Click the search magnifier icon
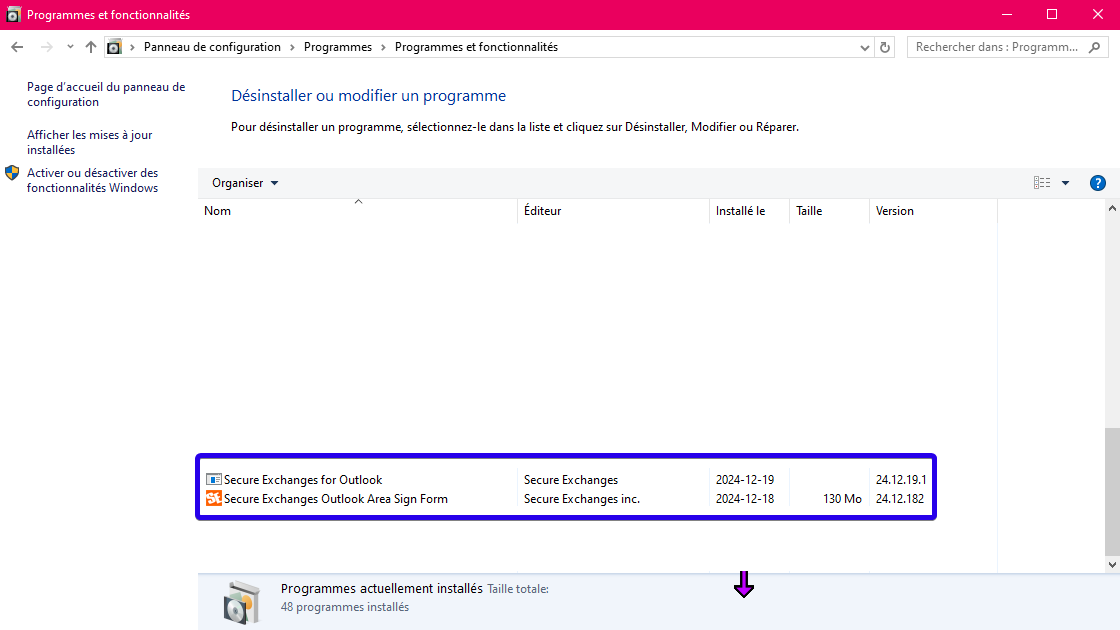This screenshot has width=1120, height=630. pyautogui.click(x=1094, y=47)
